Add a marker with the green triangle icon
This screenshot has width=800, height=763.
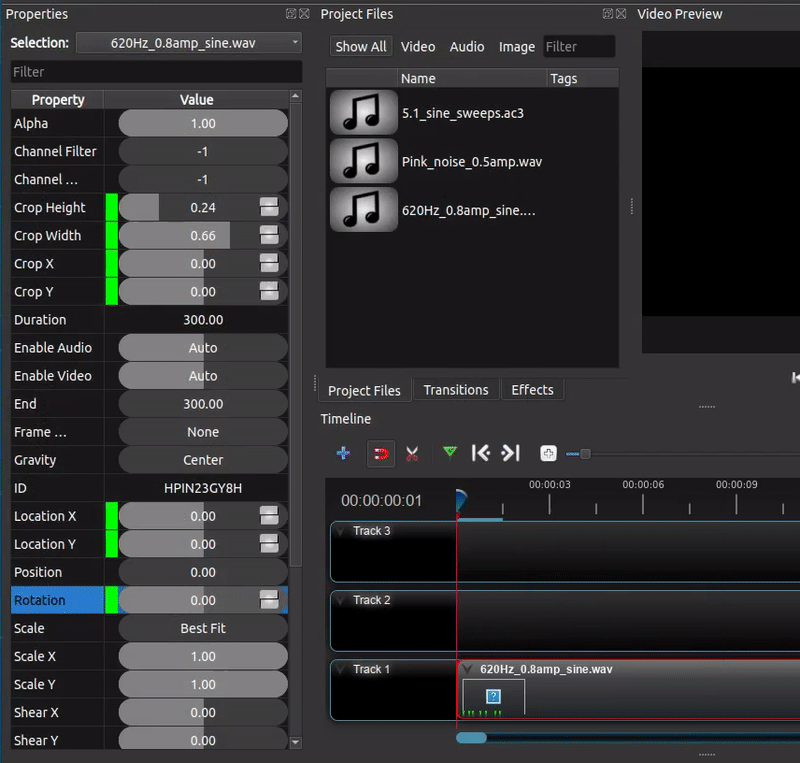(449, 452)
